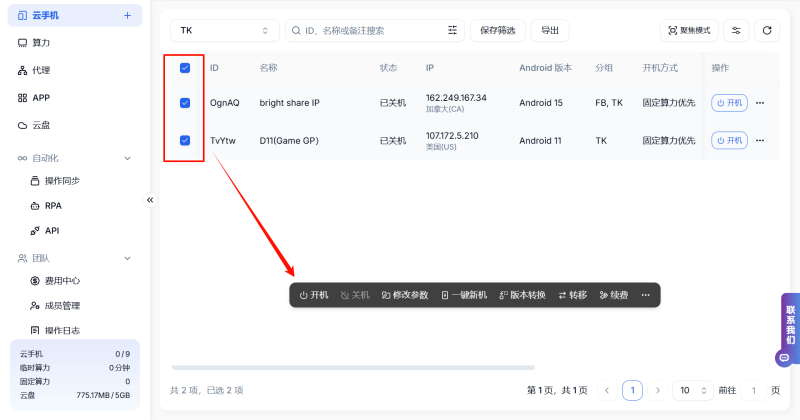Click the IP address 162.249.167.34
The image size is (800, 420).
(x=456, y=98)
